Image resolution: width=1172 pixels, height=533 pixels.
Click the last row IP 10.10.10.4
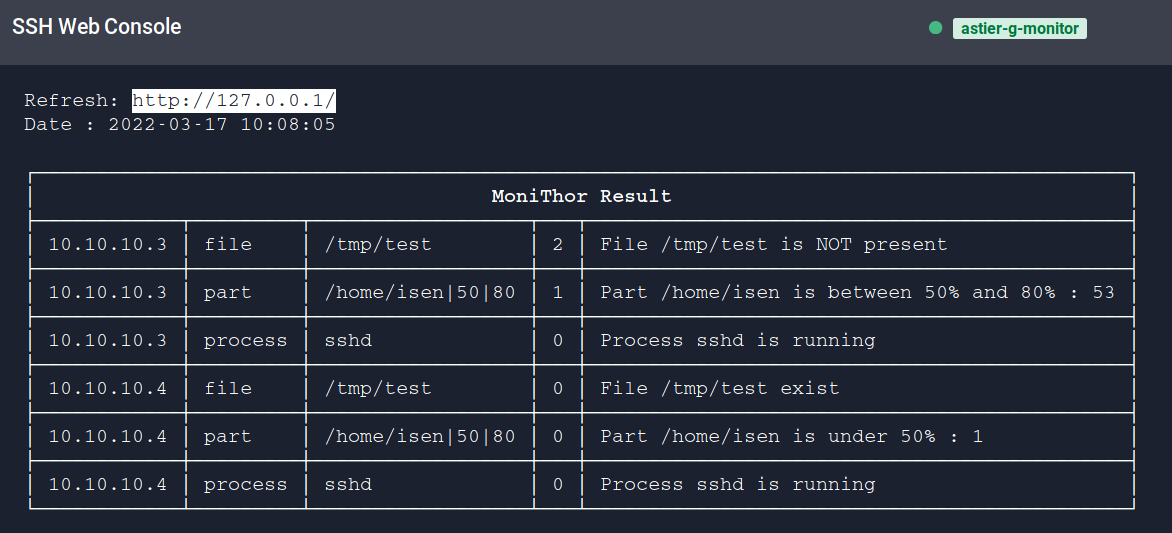pos(107,484)
